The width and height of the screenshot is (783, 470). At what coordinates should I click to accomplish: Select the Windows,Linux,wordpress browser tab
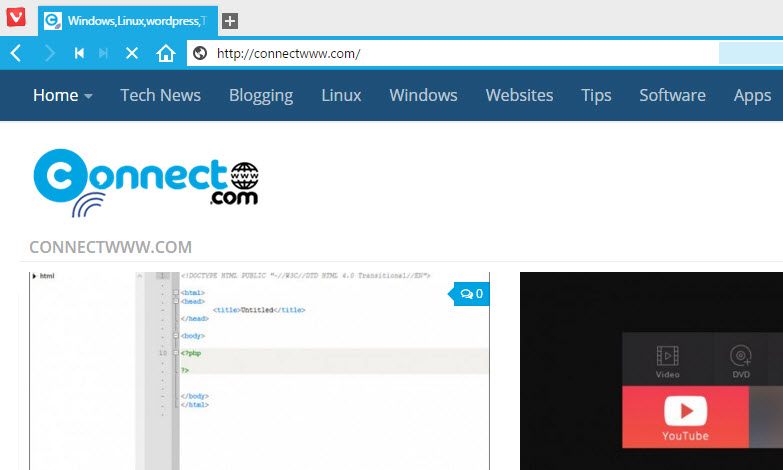tap(128, 21)
